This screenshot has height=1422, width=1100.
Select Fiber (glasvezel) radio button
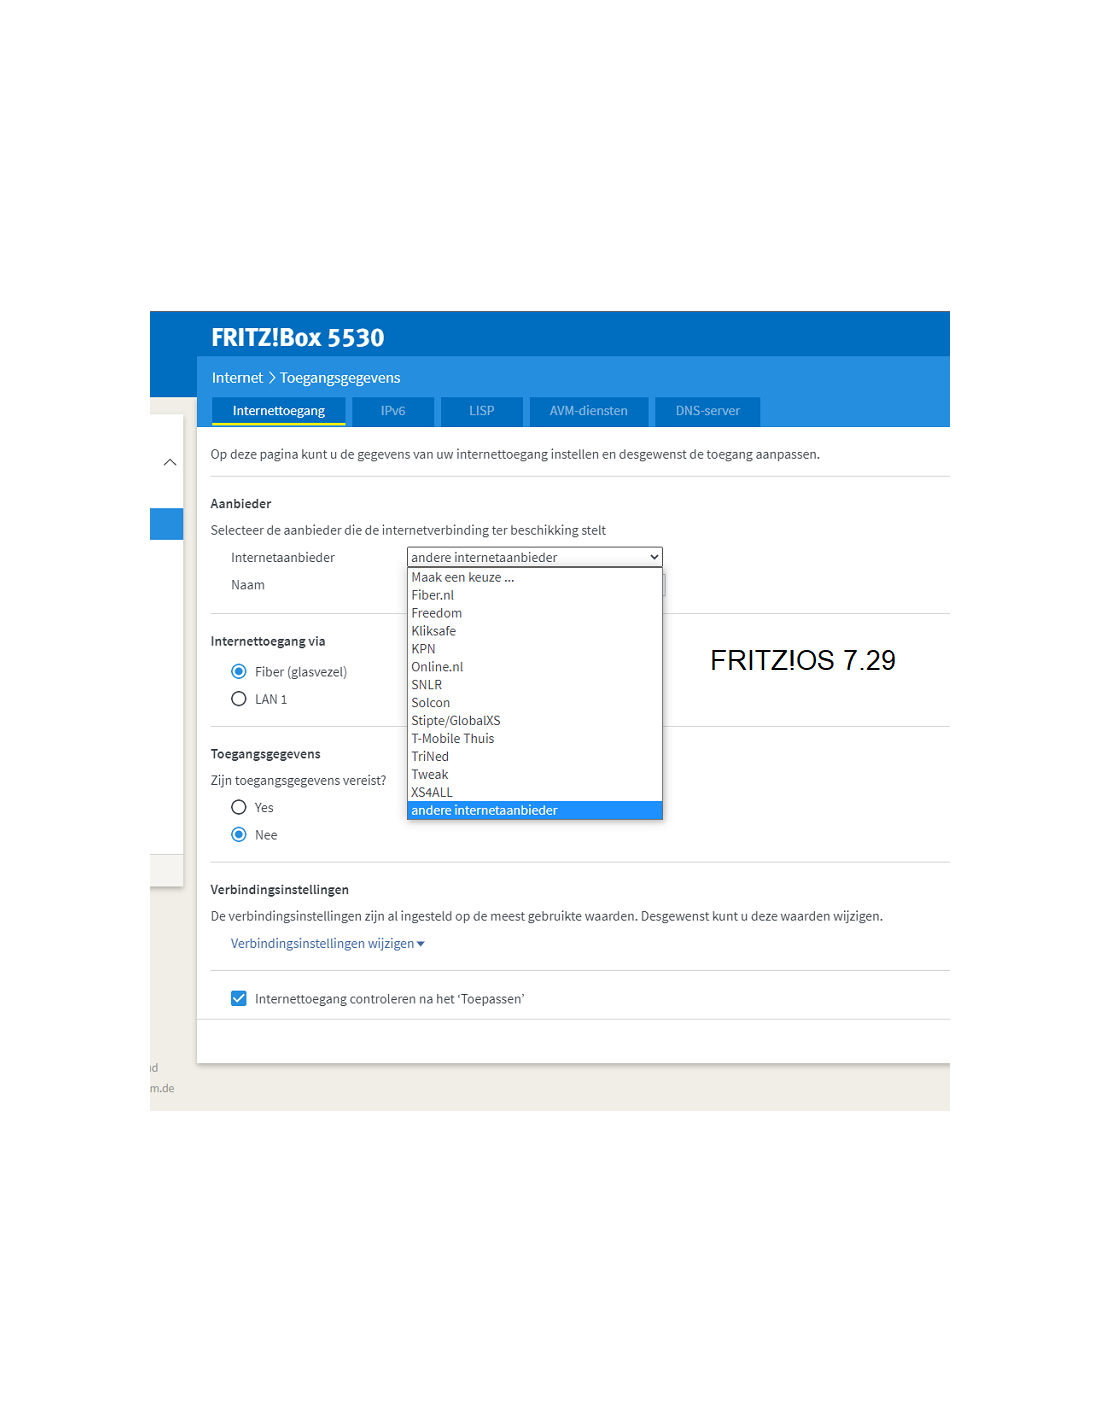click(x=239, y=672)
